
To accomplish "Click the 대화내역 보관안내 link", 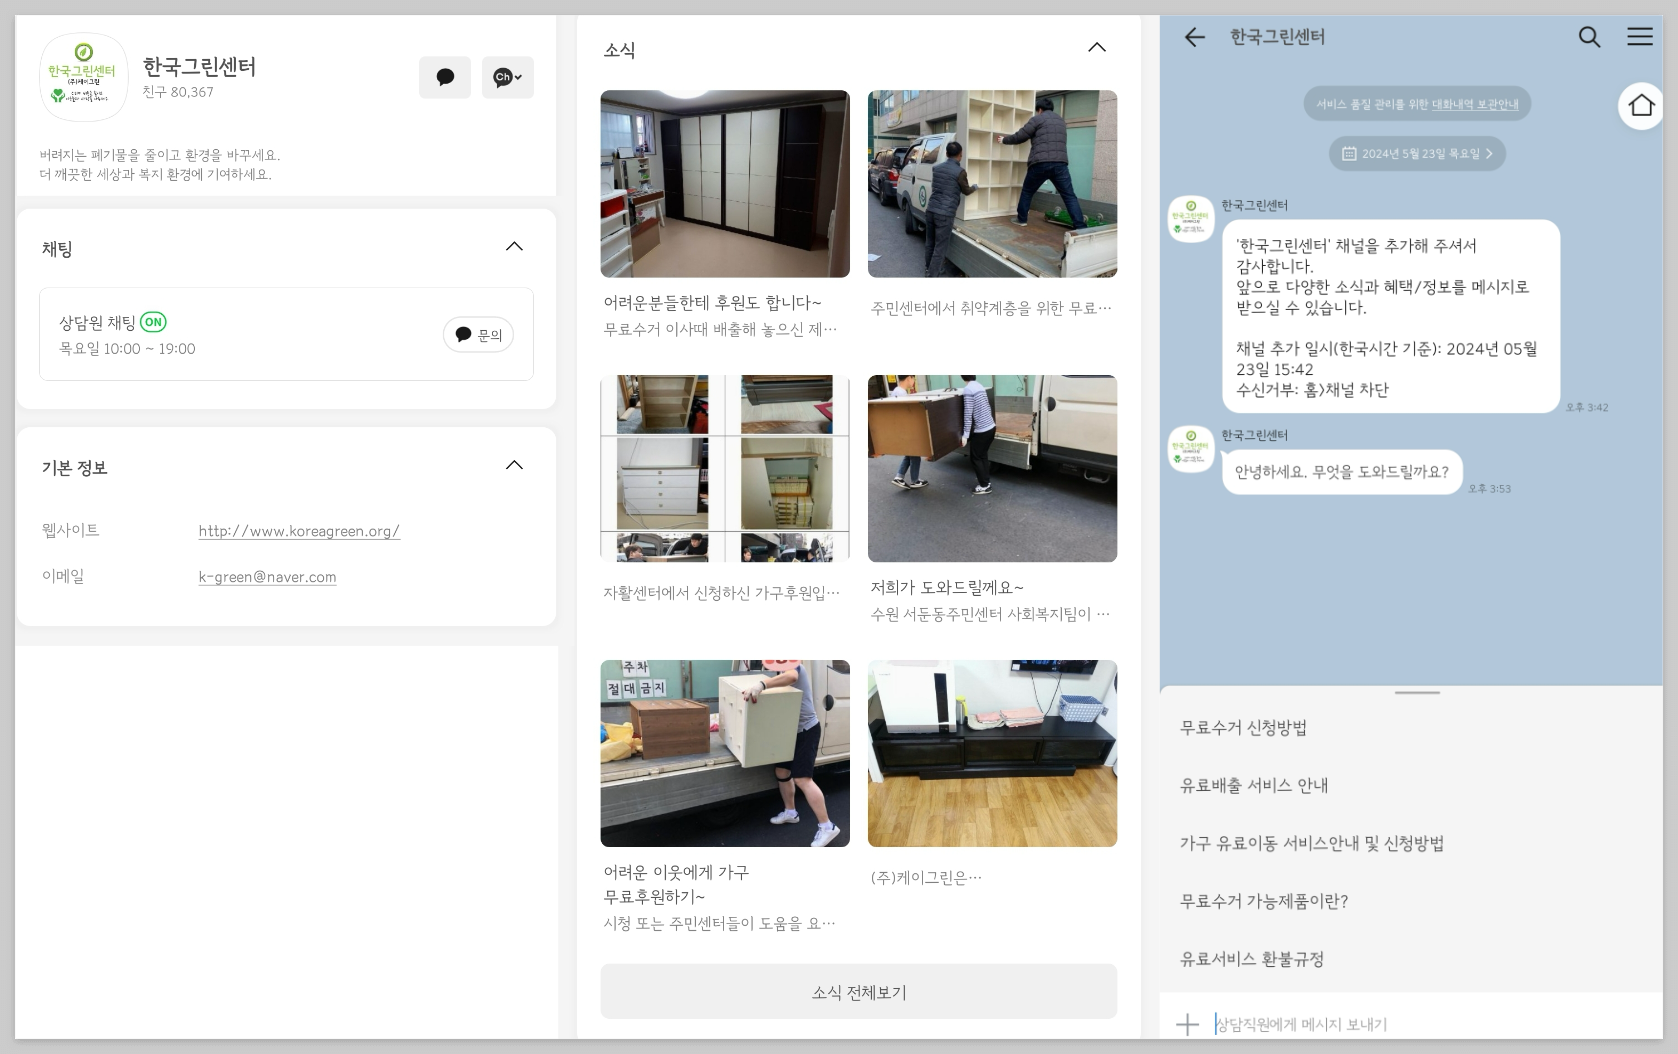I will [x=1475, y=104].
